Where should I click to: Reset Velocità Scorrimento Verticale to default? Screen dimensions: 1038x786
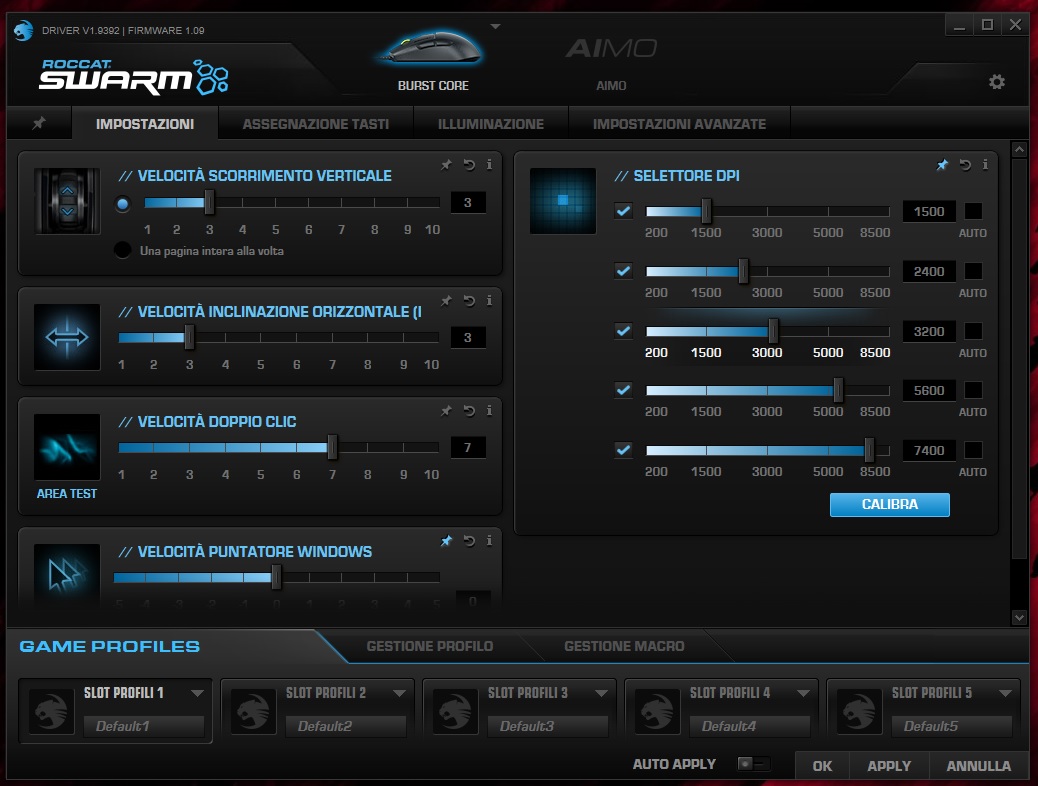[469, 165]
